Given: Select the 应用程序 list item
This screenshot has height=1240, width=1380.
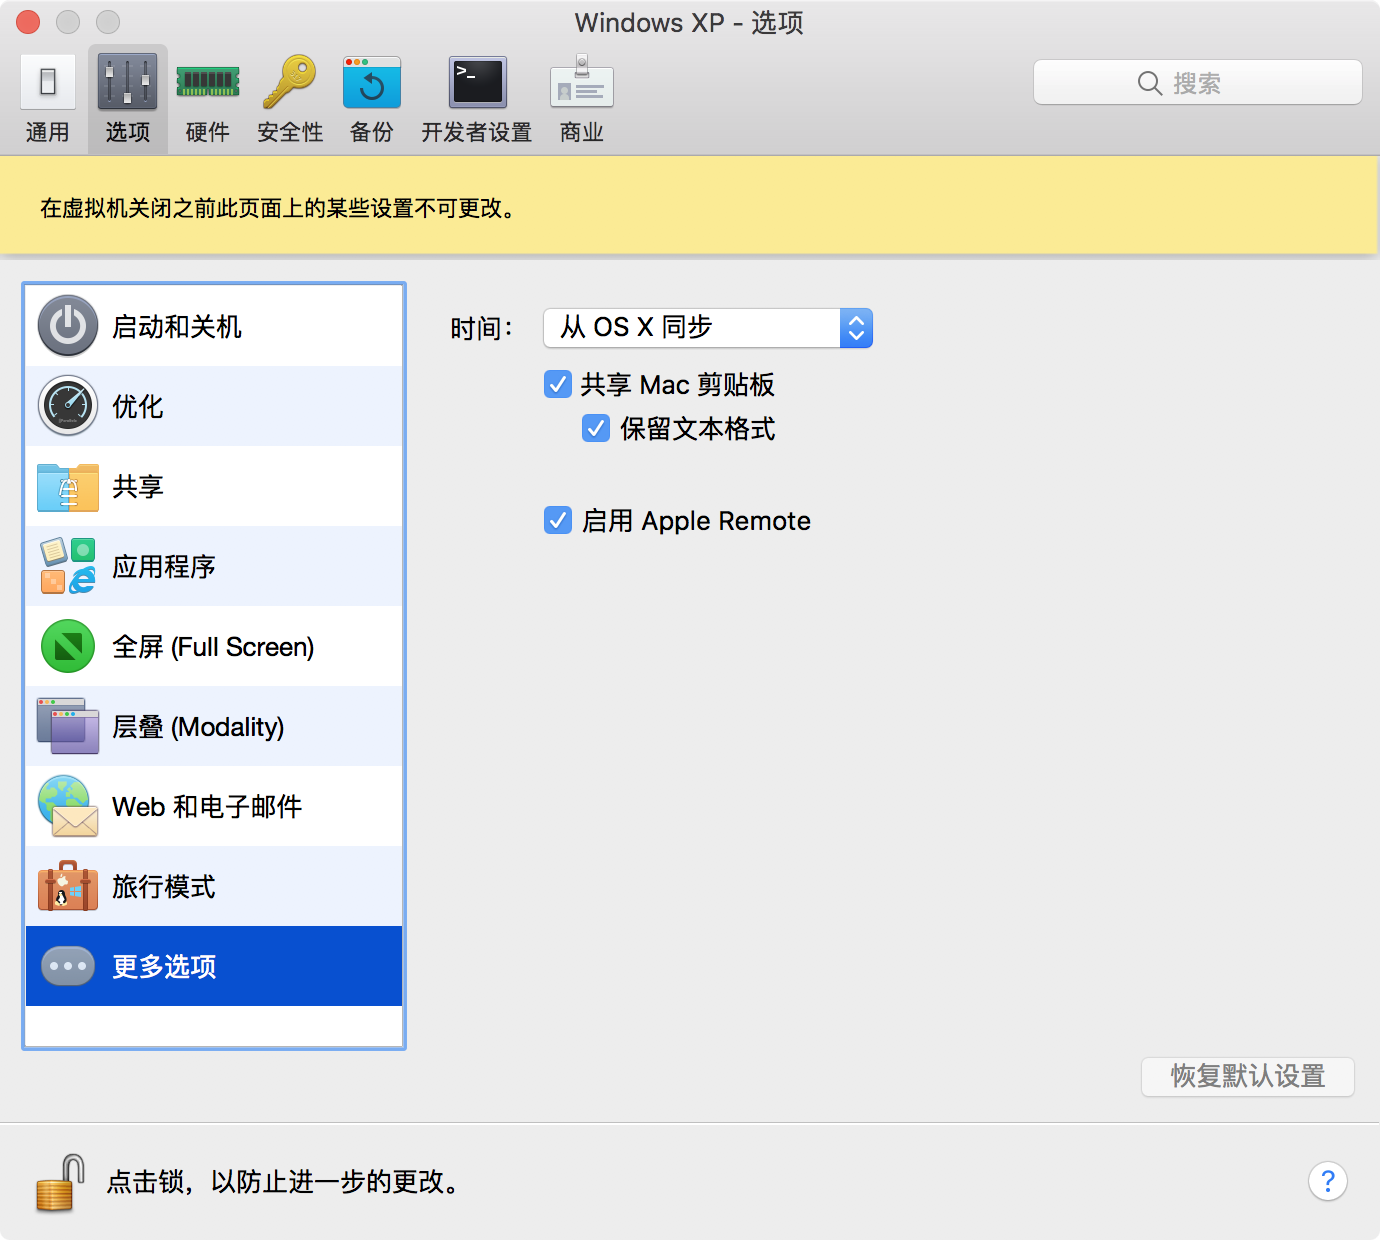Looking at the screenshot, I should 214,566.
